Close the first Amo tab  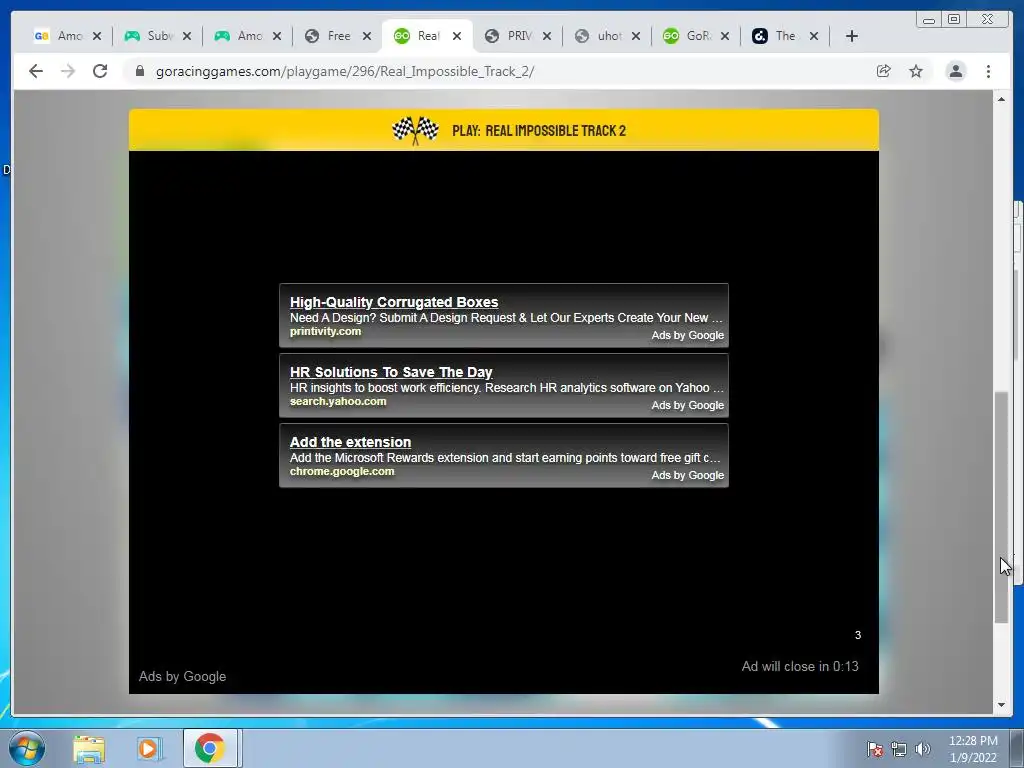click(97, 36)
